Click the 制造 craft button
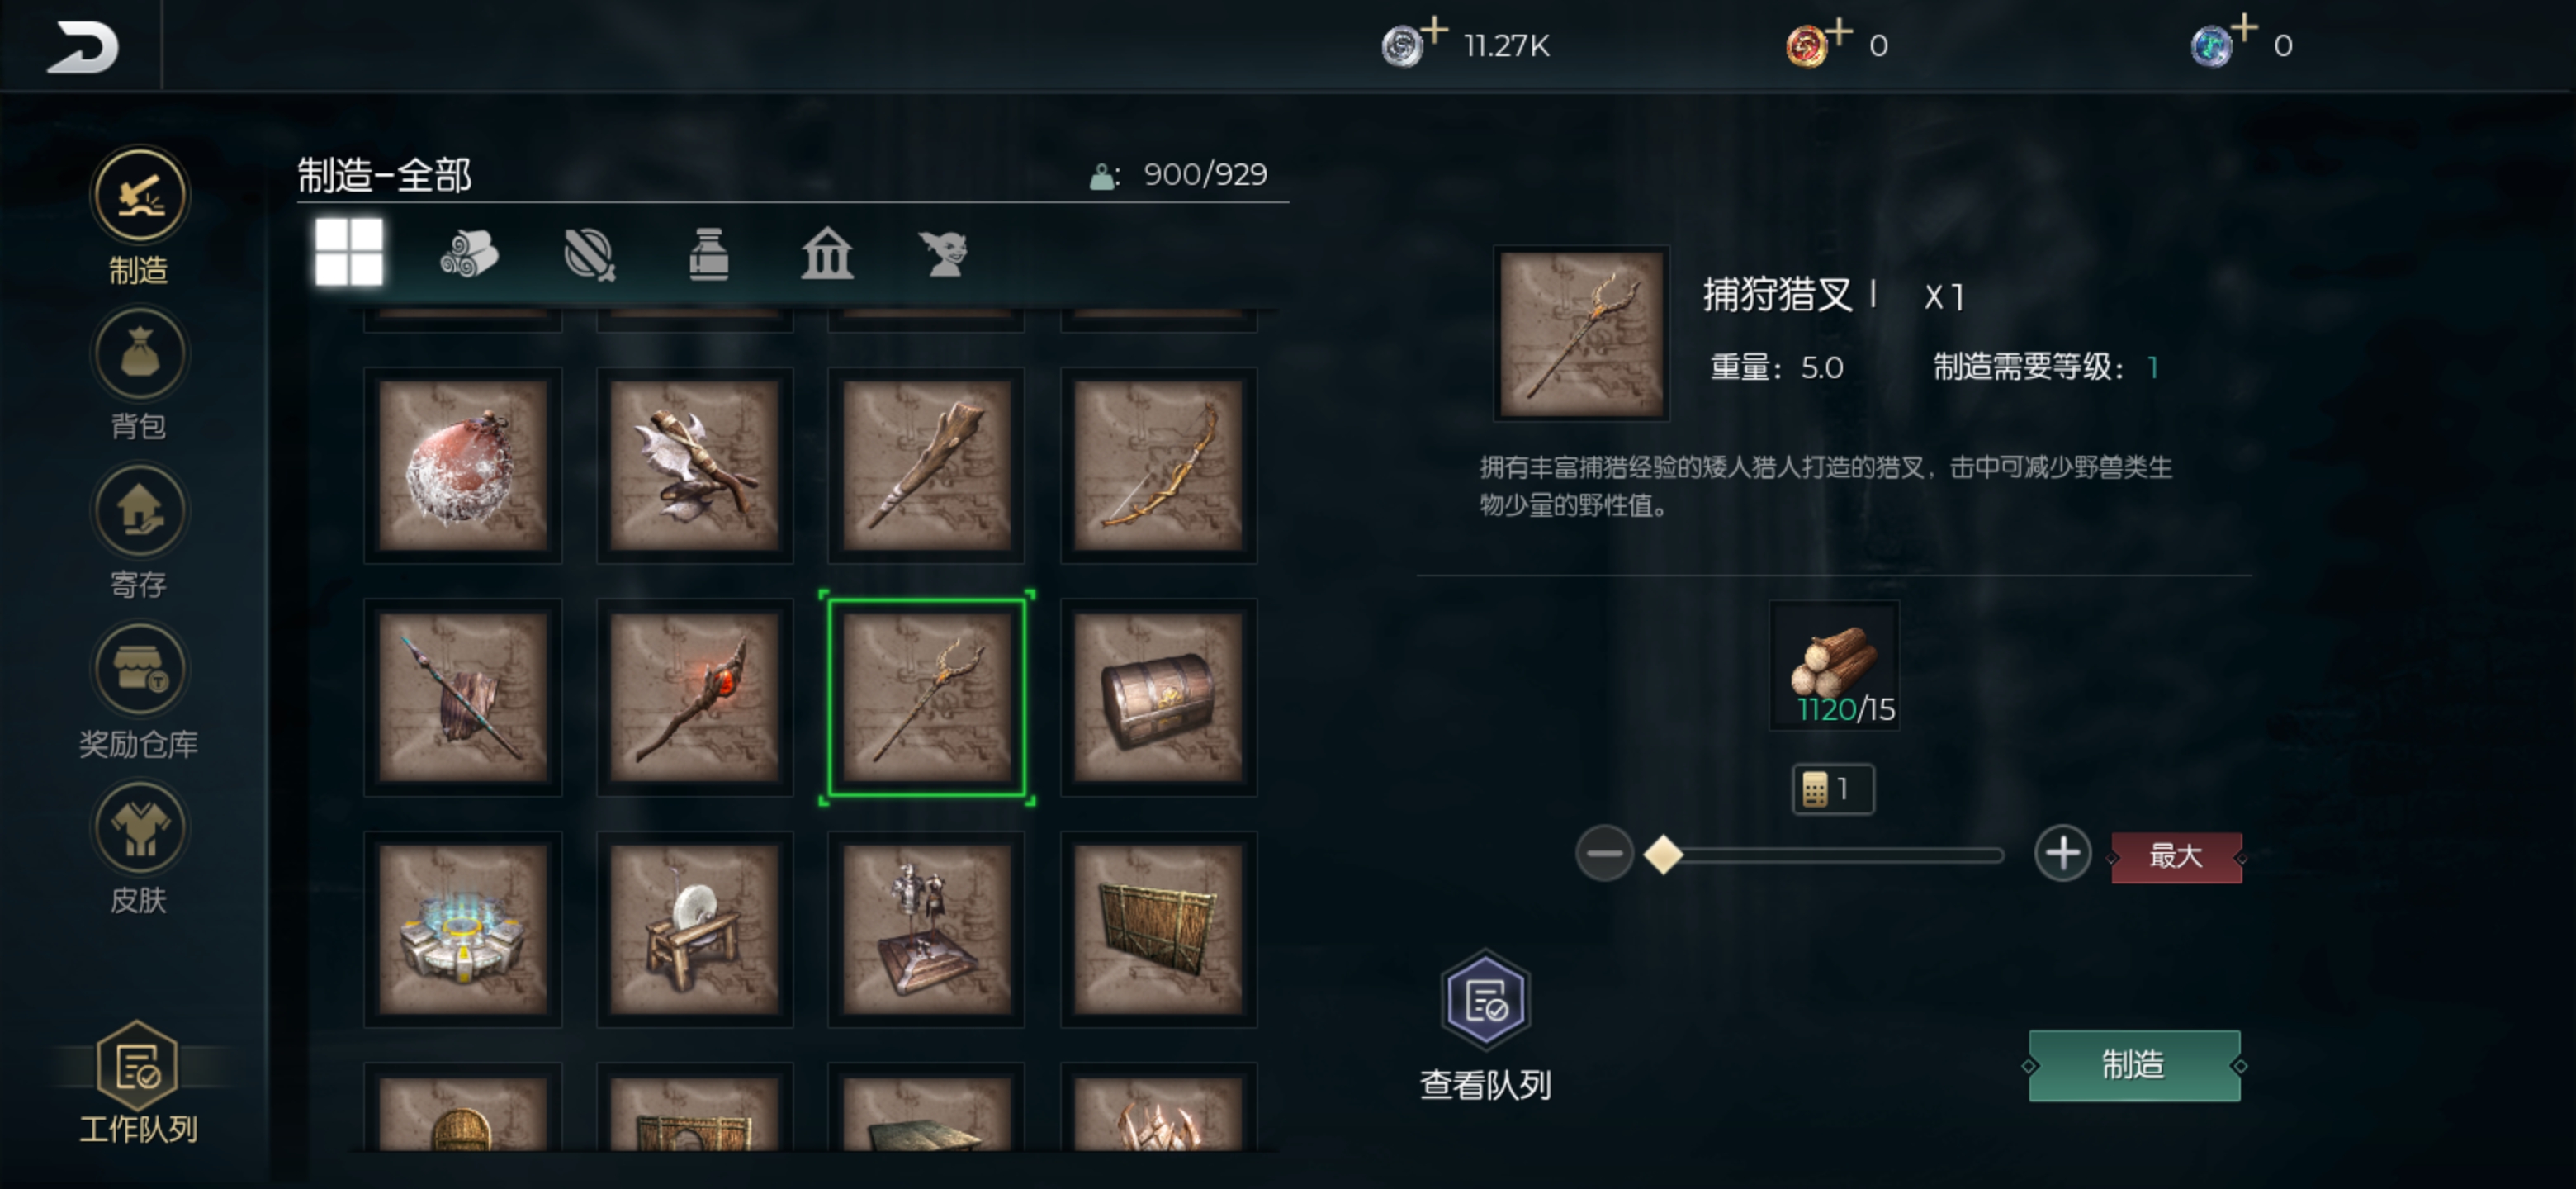The width and height of the screenshot is (2576, 1189). 2134,1065
